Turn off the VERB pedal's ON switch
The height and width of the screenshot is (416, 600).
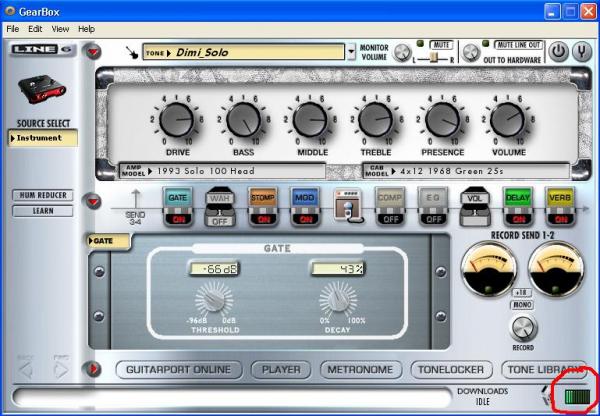click(x=560, y=220)
